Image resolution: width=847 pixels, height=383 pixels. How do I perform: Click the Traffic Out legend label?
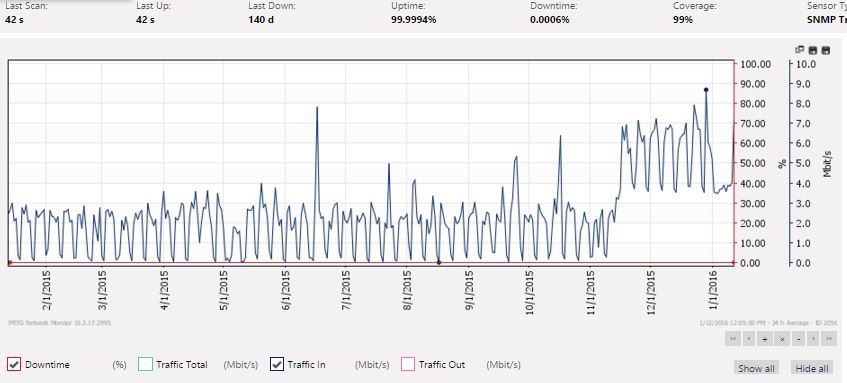pos(442,365)
